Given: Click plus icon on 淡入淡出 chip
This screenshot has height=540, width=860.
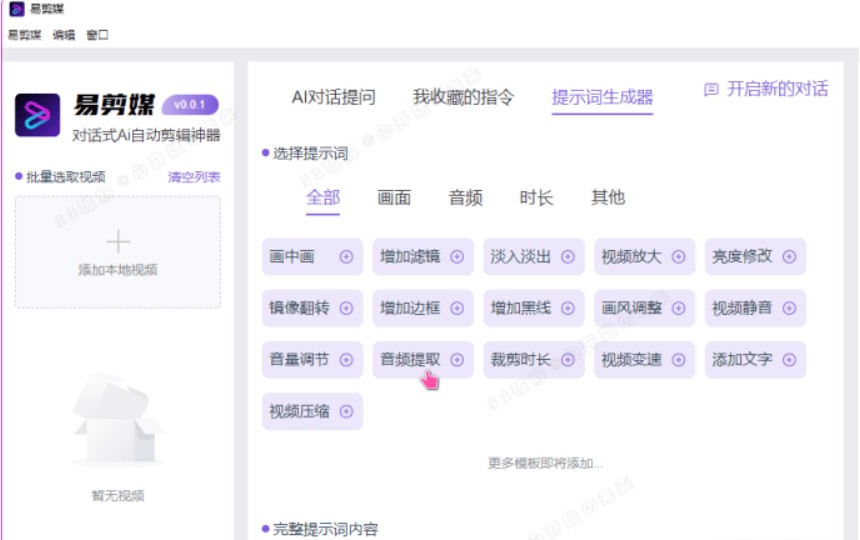Looking at the screenshot, I should [568, 257].
